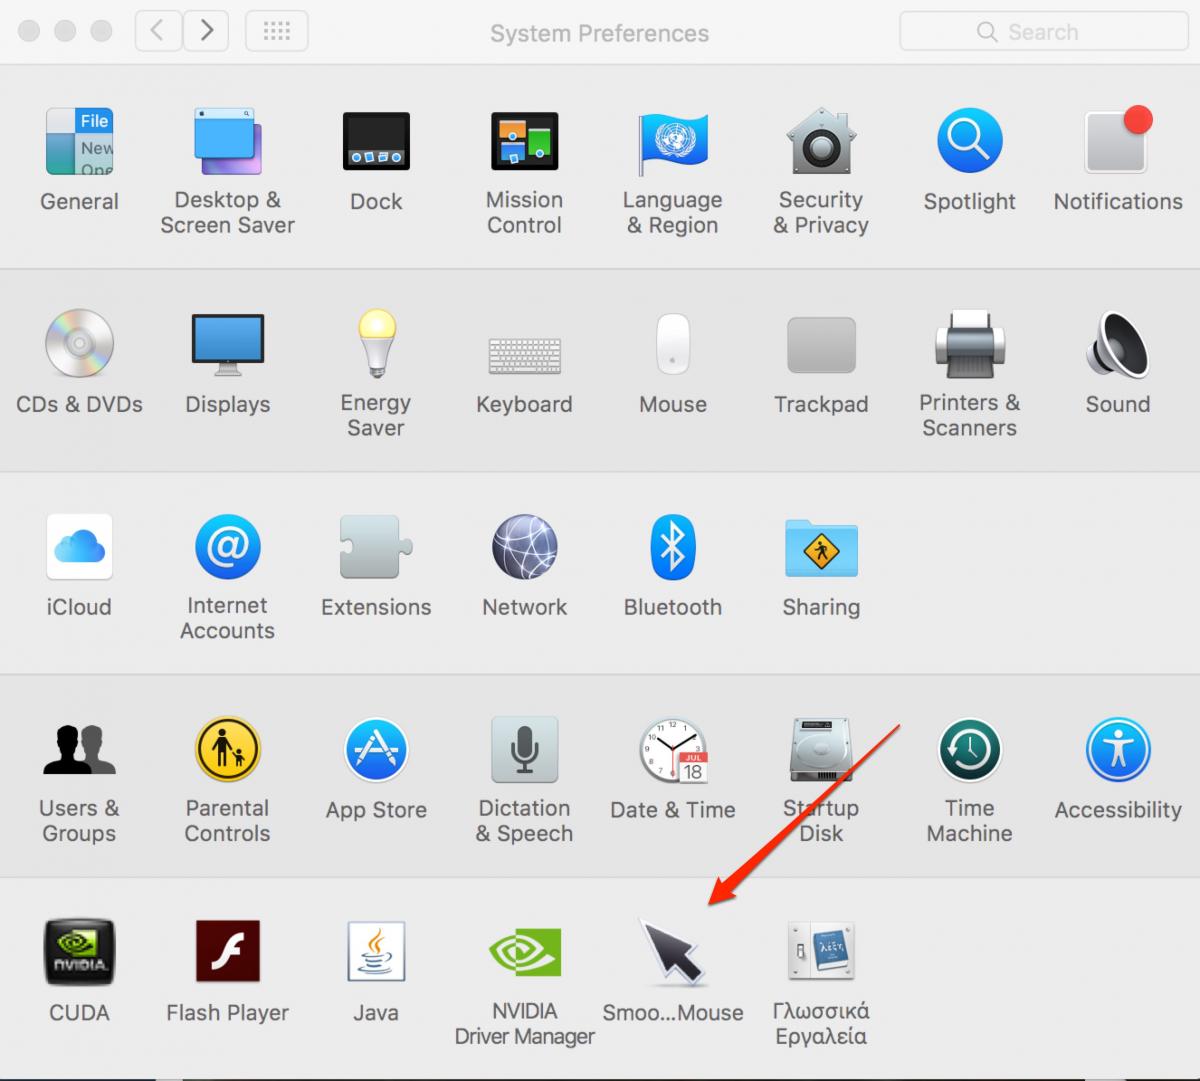Go forward with the right chevron
This screenshot has height=1081, width=1200.
click(205, 31)
